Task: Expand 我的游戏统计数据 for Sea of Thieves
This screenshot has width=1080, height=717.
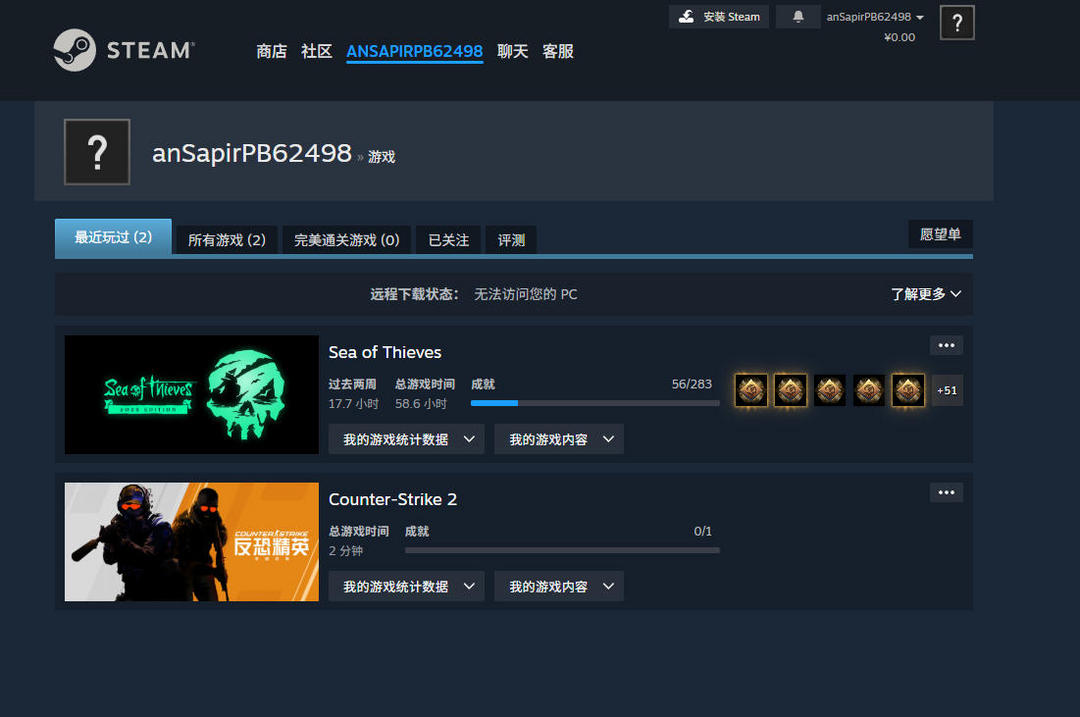Action: click(x=406, y=439)
